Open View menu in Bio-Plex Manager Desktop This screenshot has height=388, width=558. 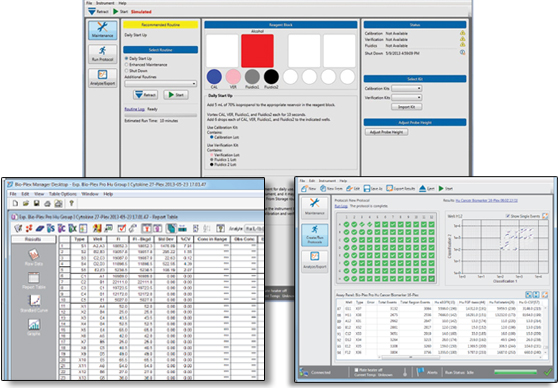coord(39,194)
